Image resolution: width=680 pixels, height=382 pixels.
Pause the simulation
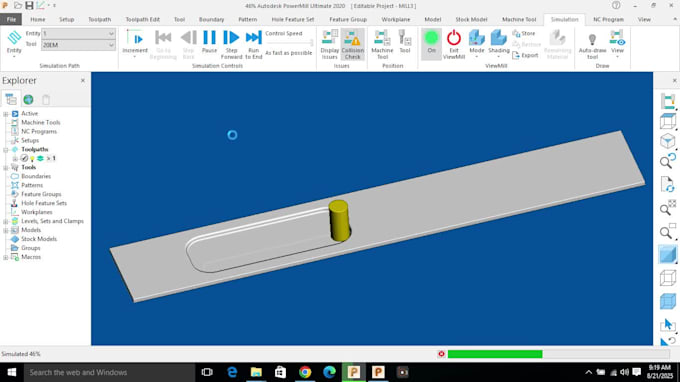coord(209,42)
